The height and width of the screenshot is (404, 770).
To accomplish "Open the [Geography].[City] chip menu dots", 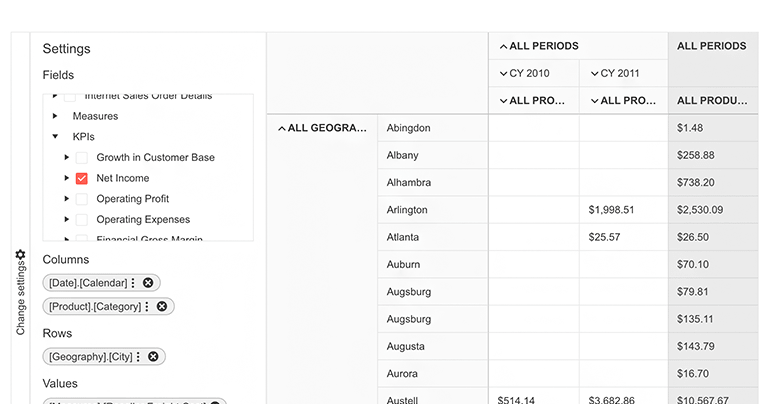I will click(138, 357).
